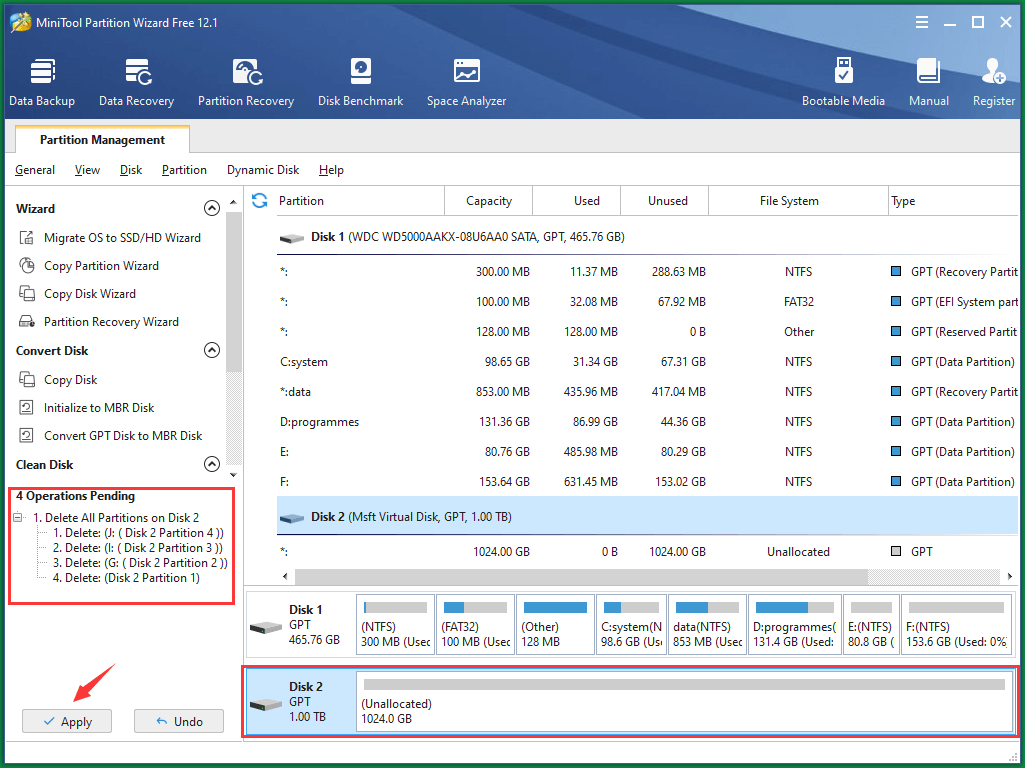Image resolution: width=1025 pixels, height=768 pixels.
Task: Apply pending operations
Action: tap(67, 722)
